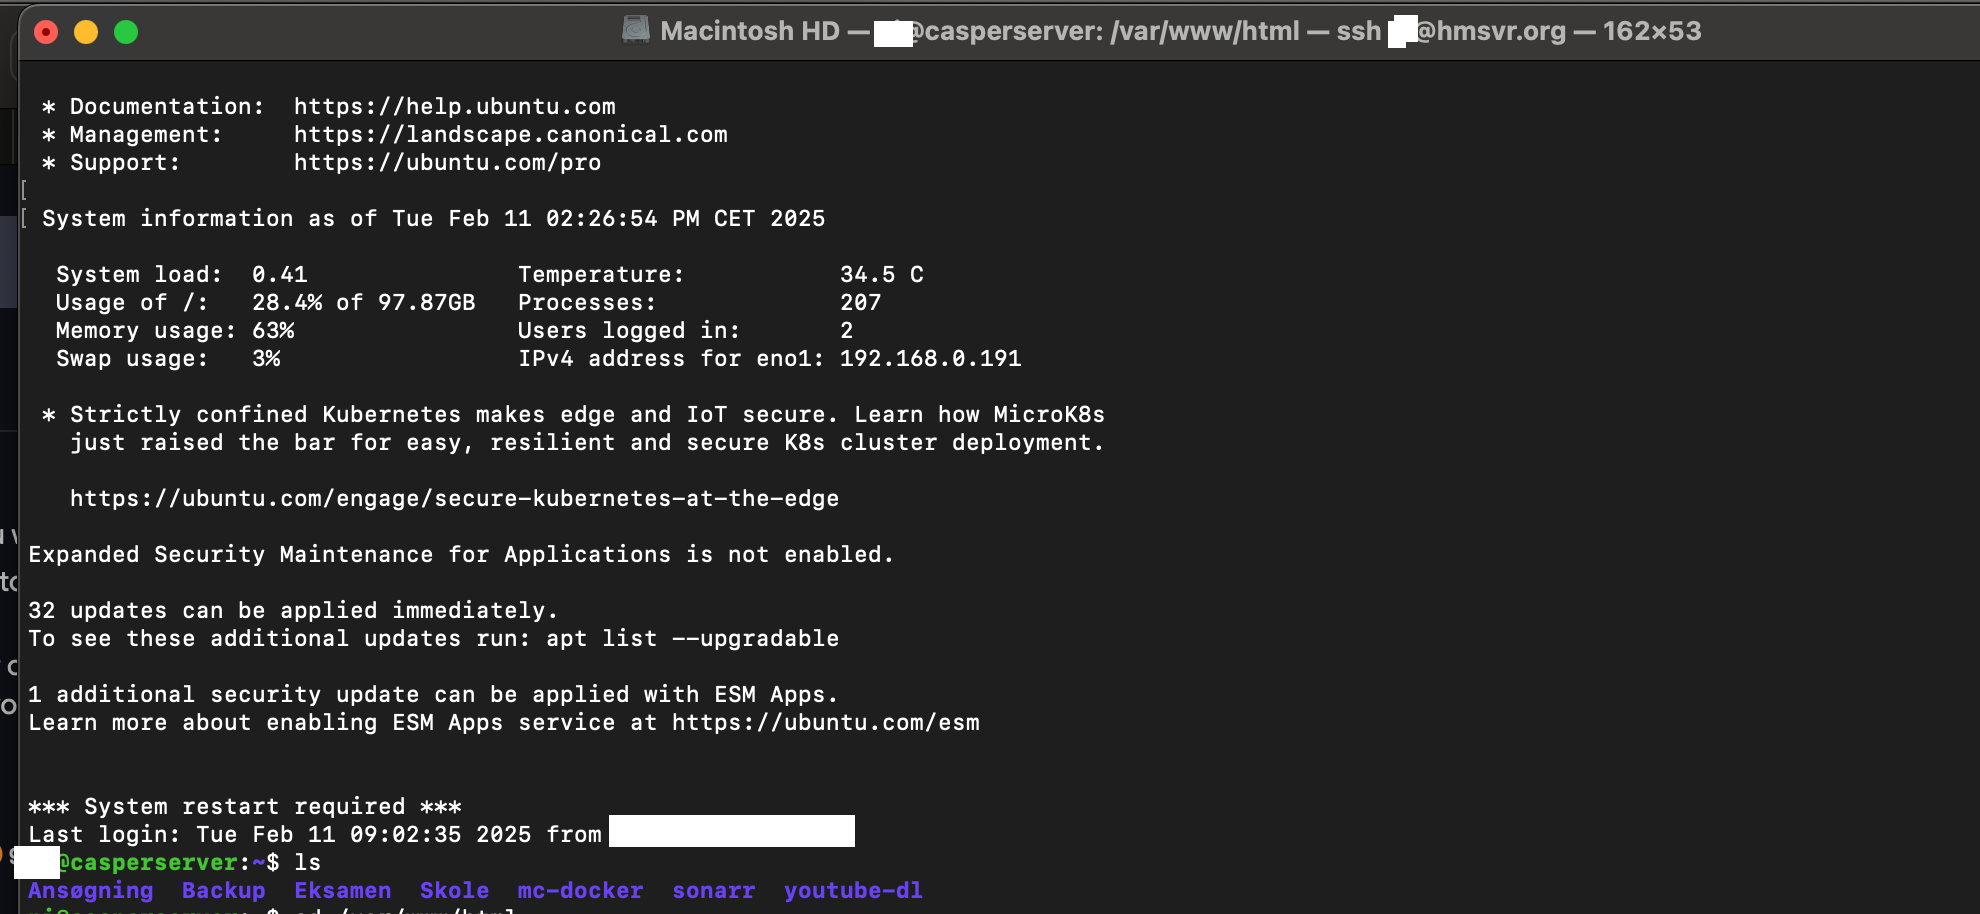Viewport: 1980px width, 914px height.
Task: Click the yellow minimize window button
Action: 86,32
